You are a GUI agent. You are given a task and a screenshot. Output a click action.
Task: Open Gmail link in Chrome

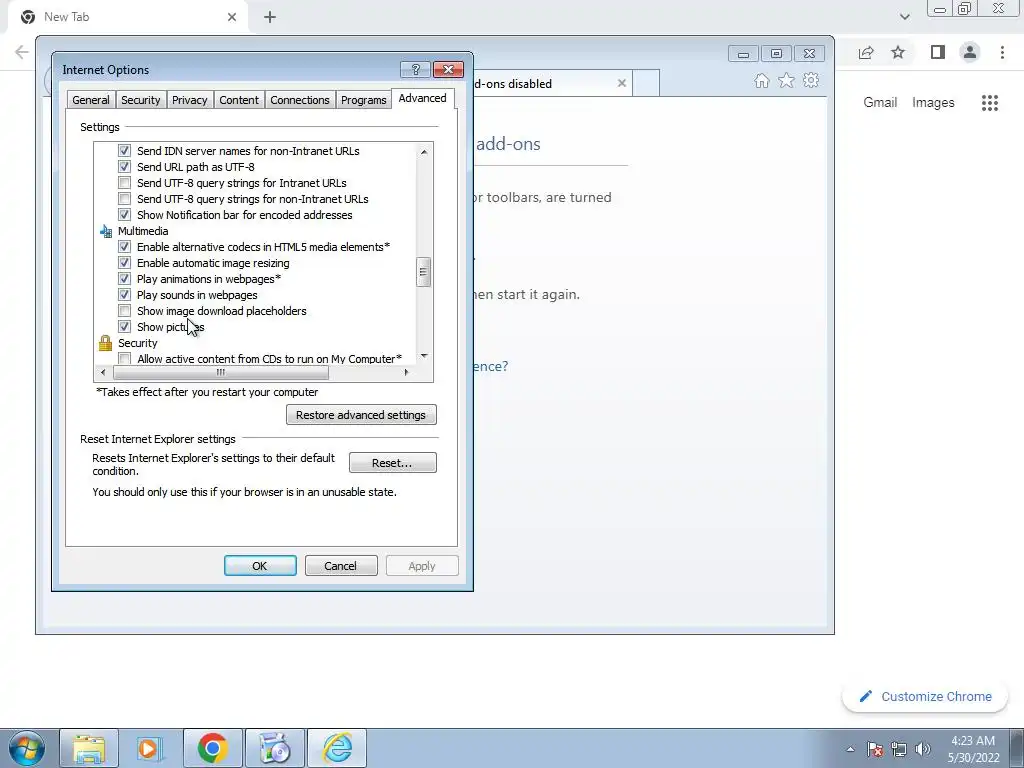880,103
